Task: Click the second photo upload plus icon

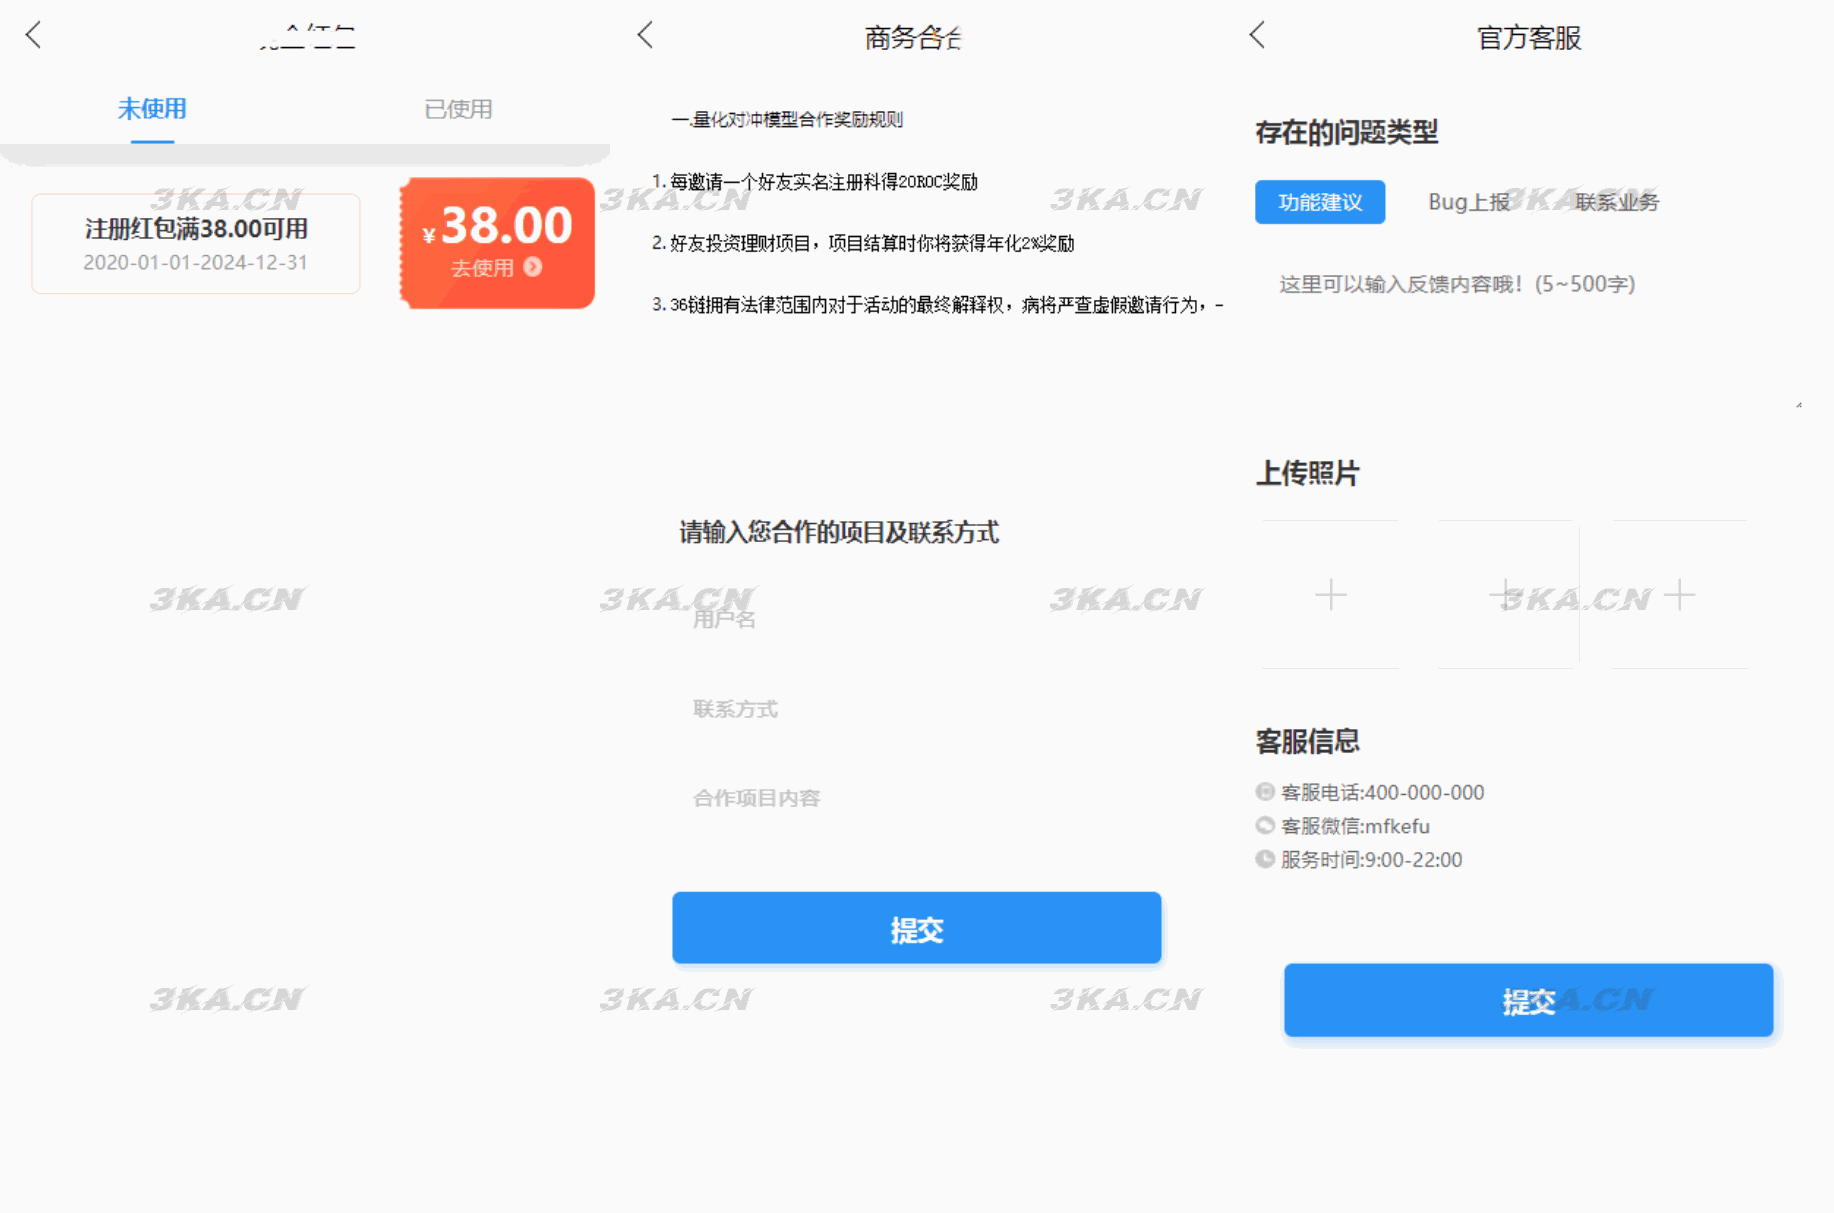Action: coord(1506,595)
